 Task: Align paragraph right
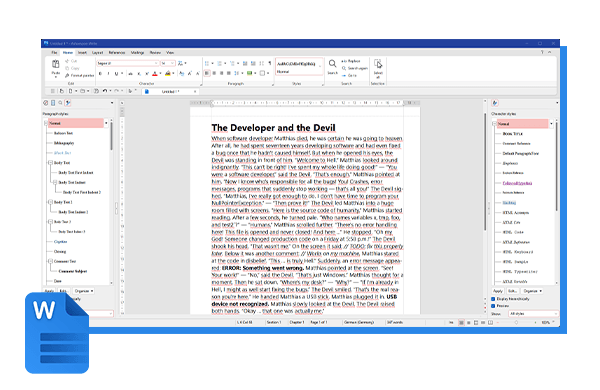(222, 73)
